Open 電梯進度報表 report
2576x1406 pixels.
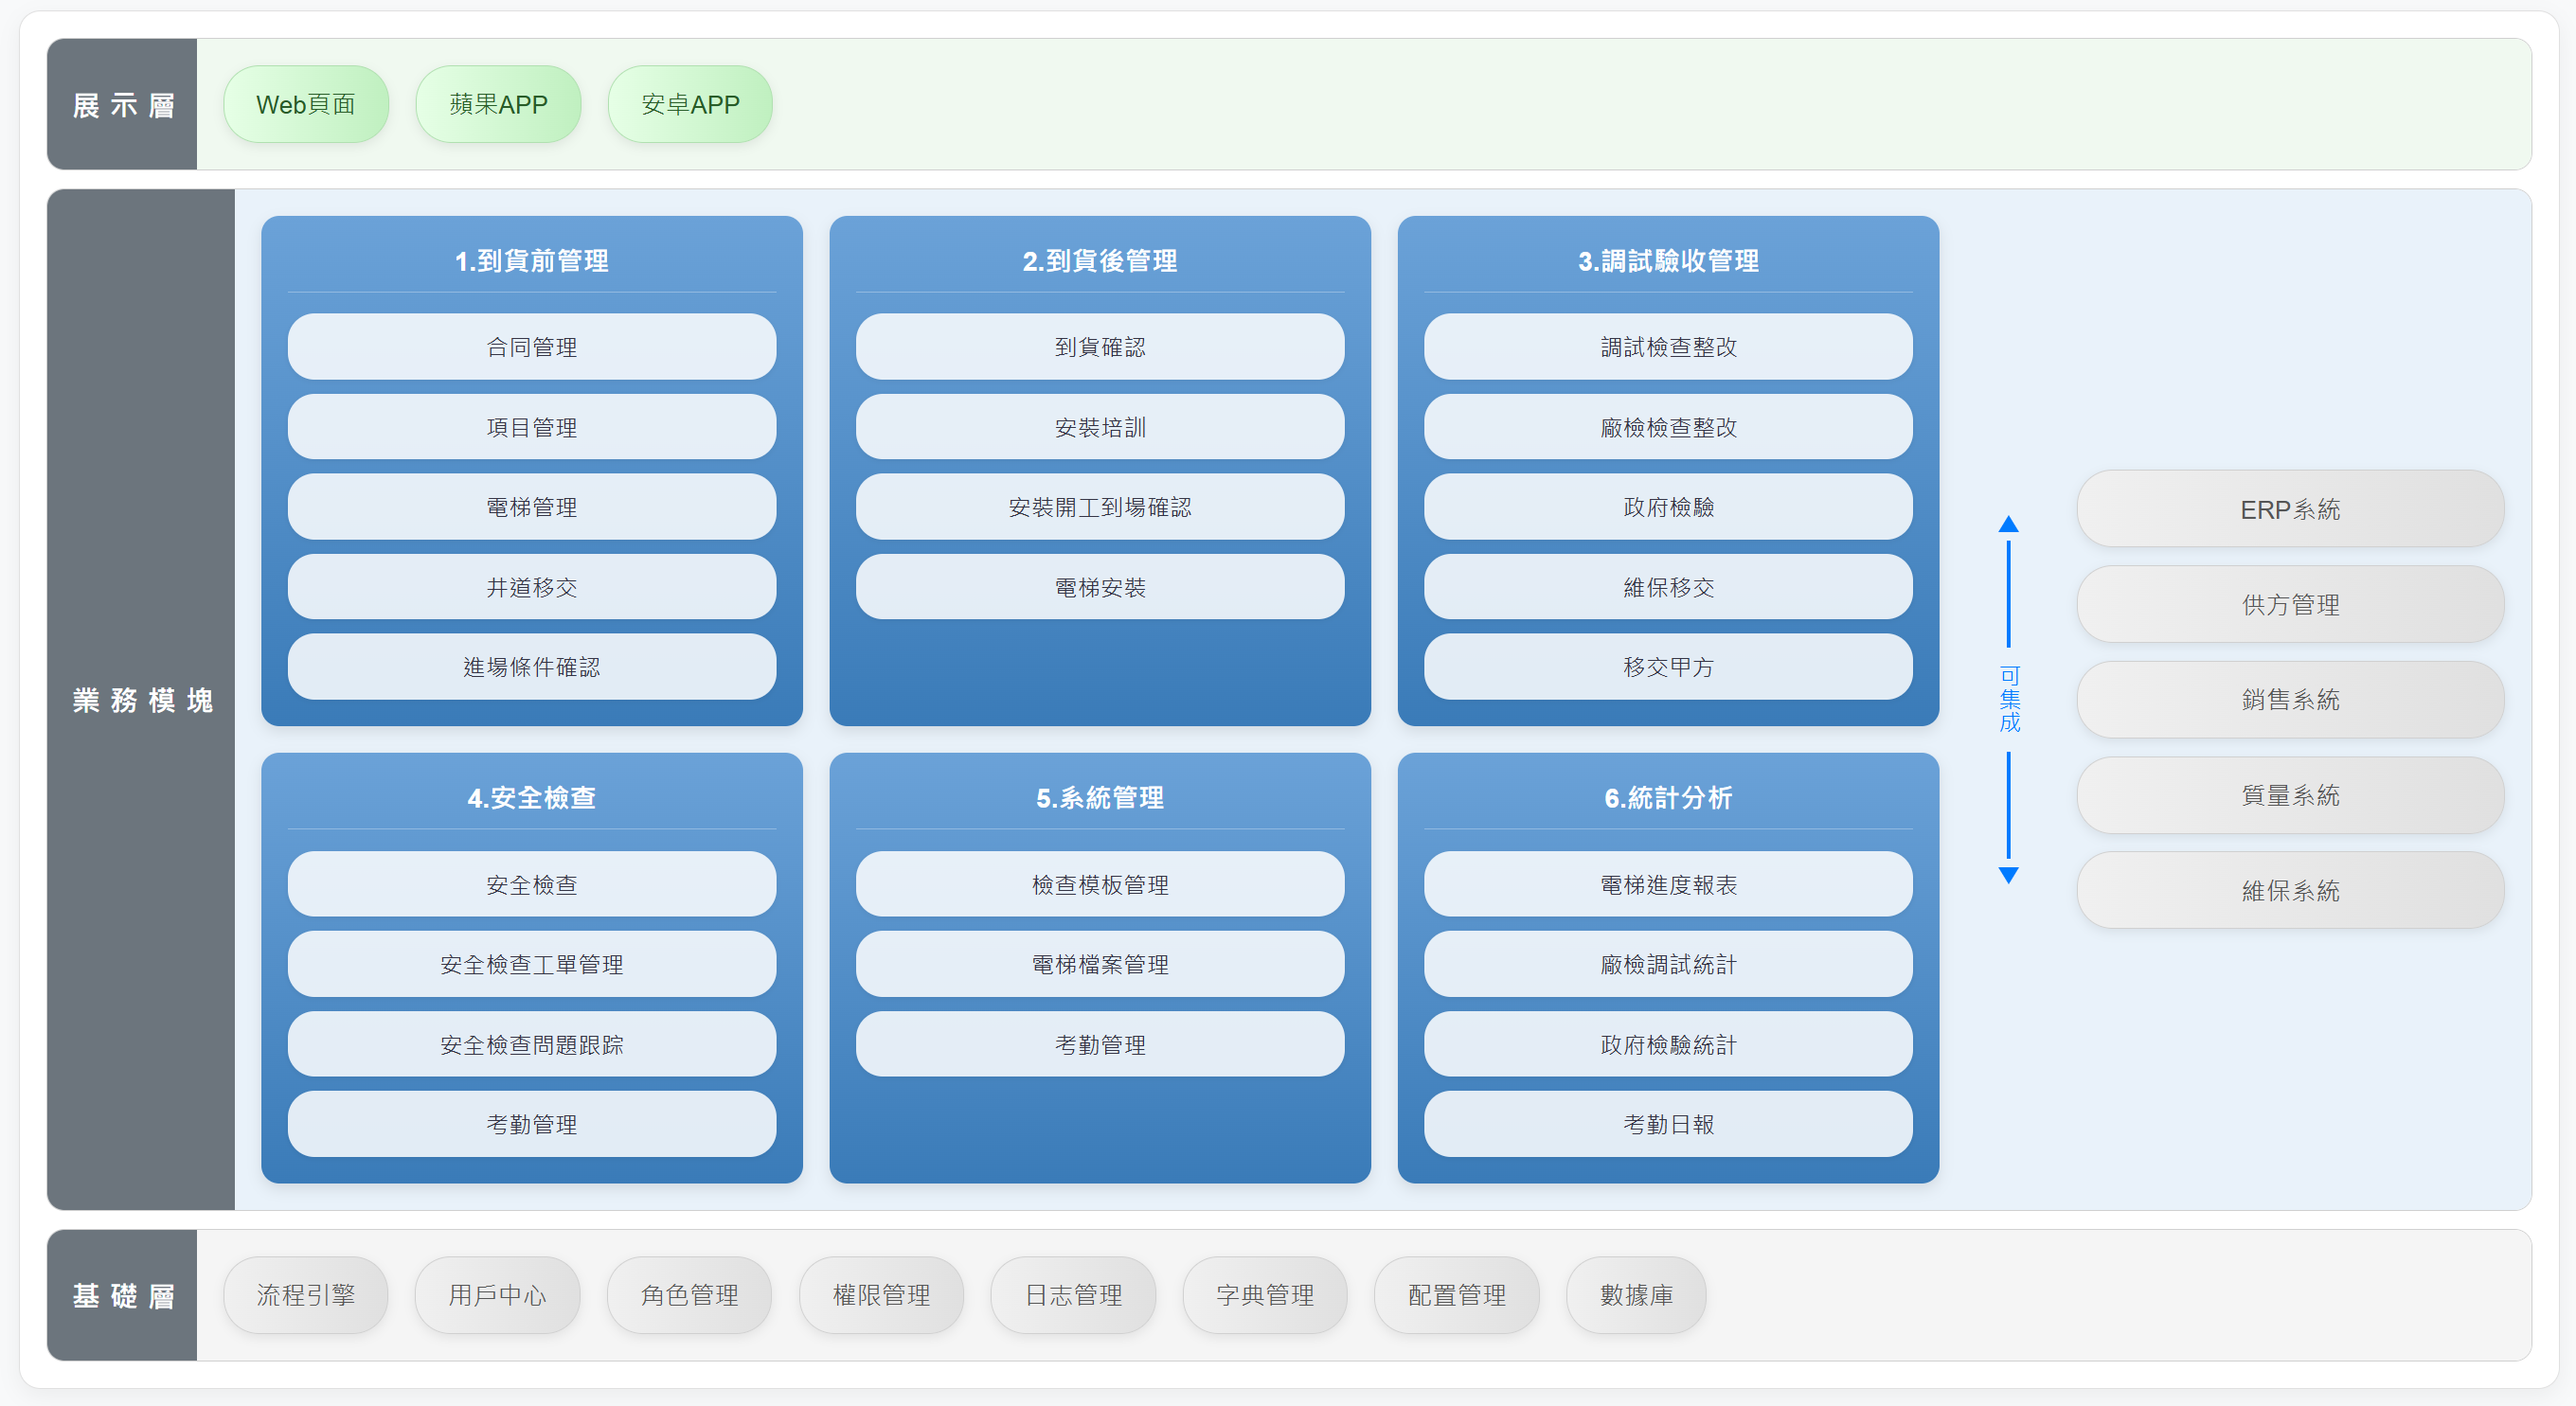1667,884
